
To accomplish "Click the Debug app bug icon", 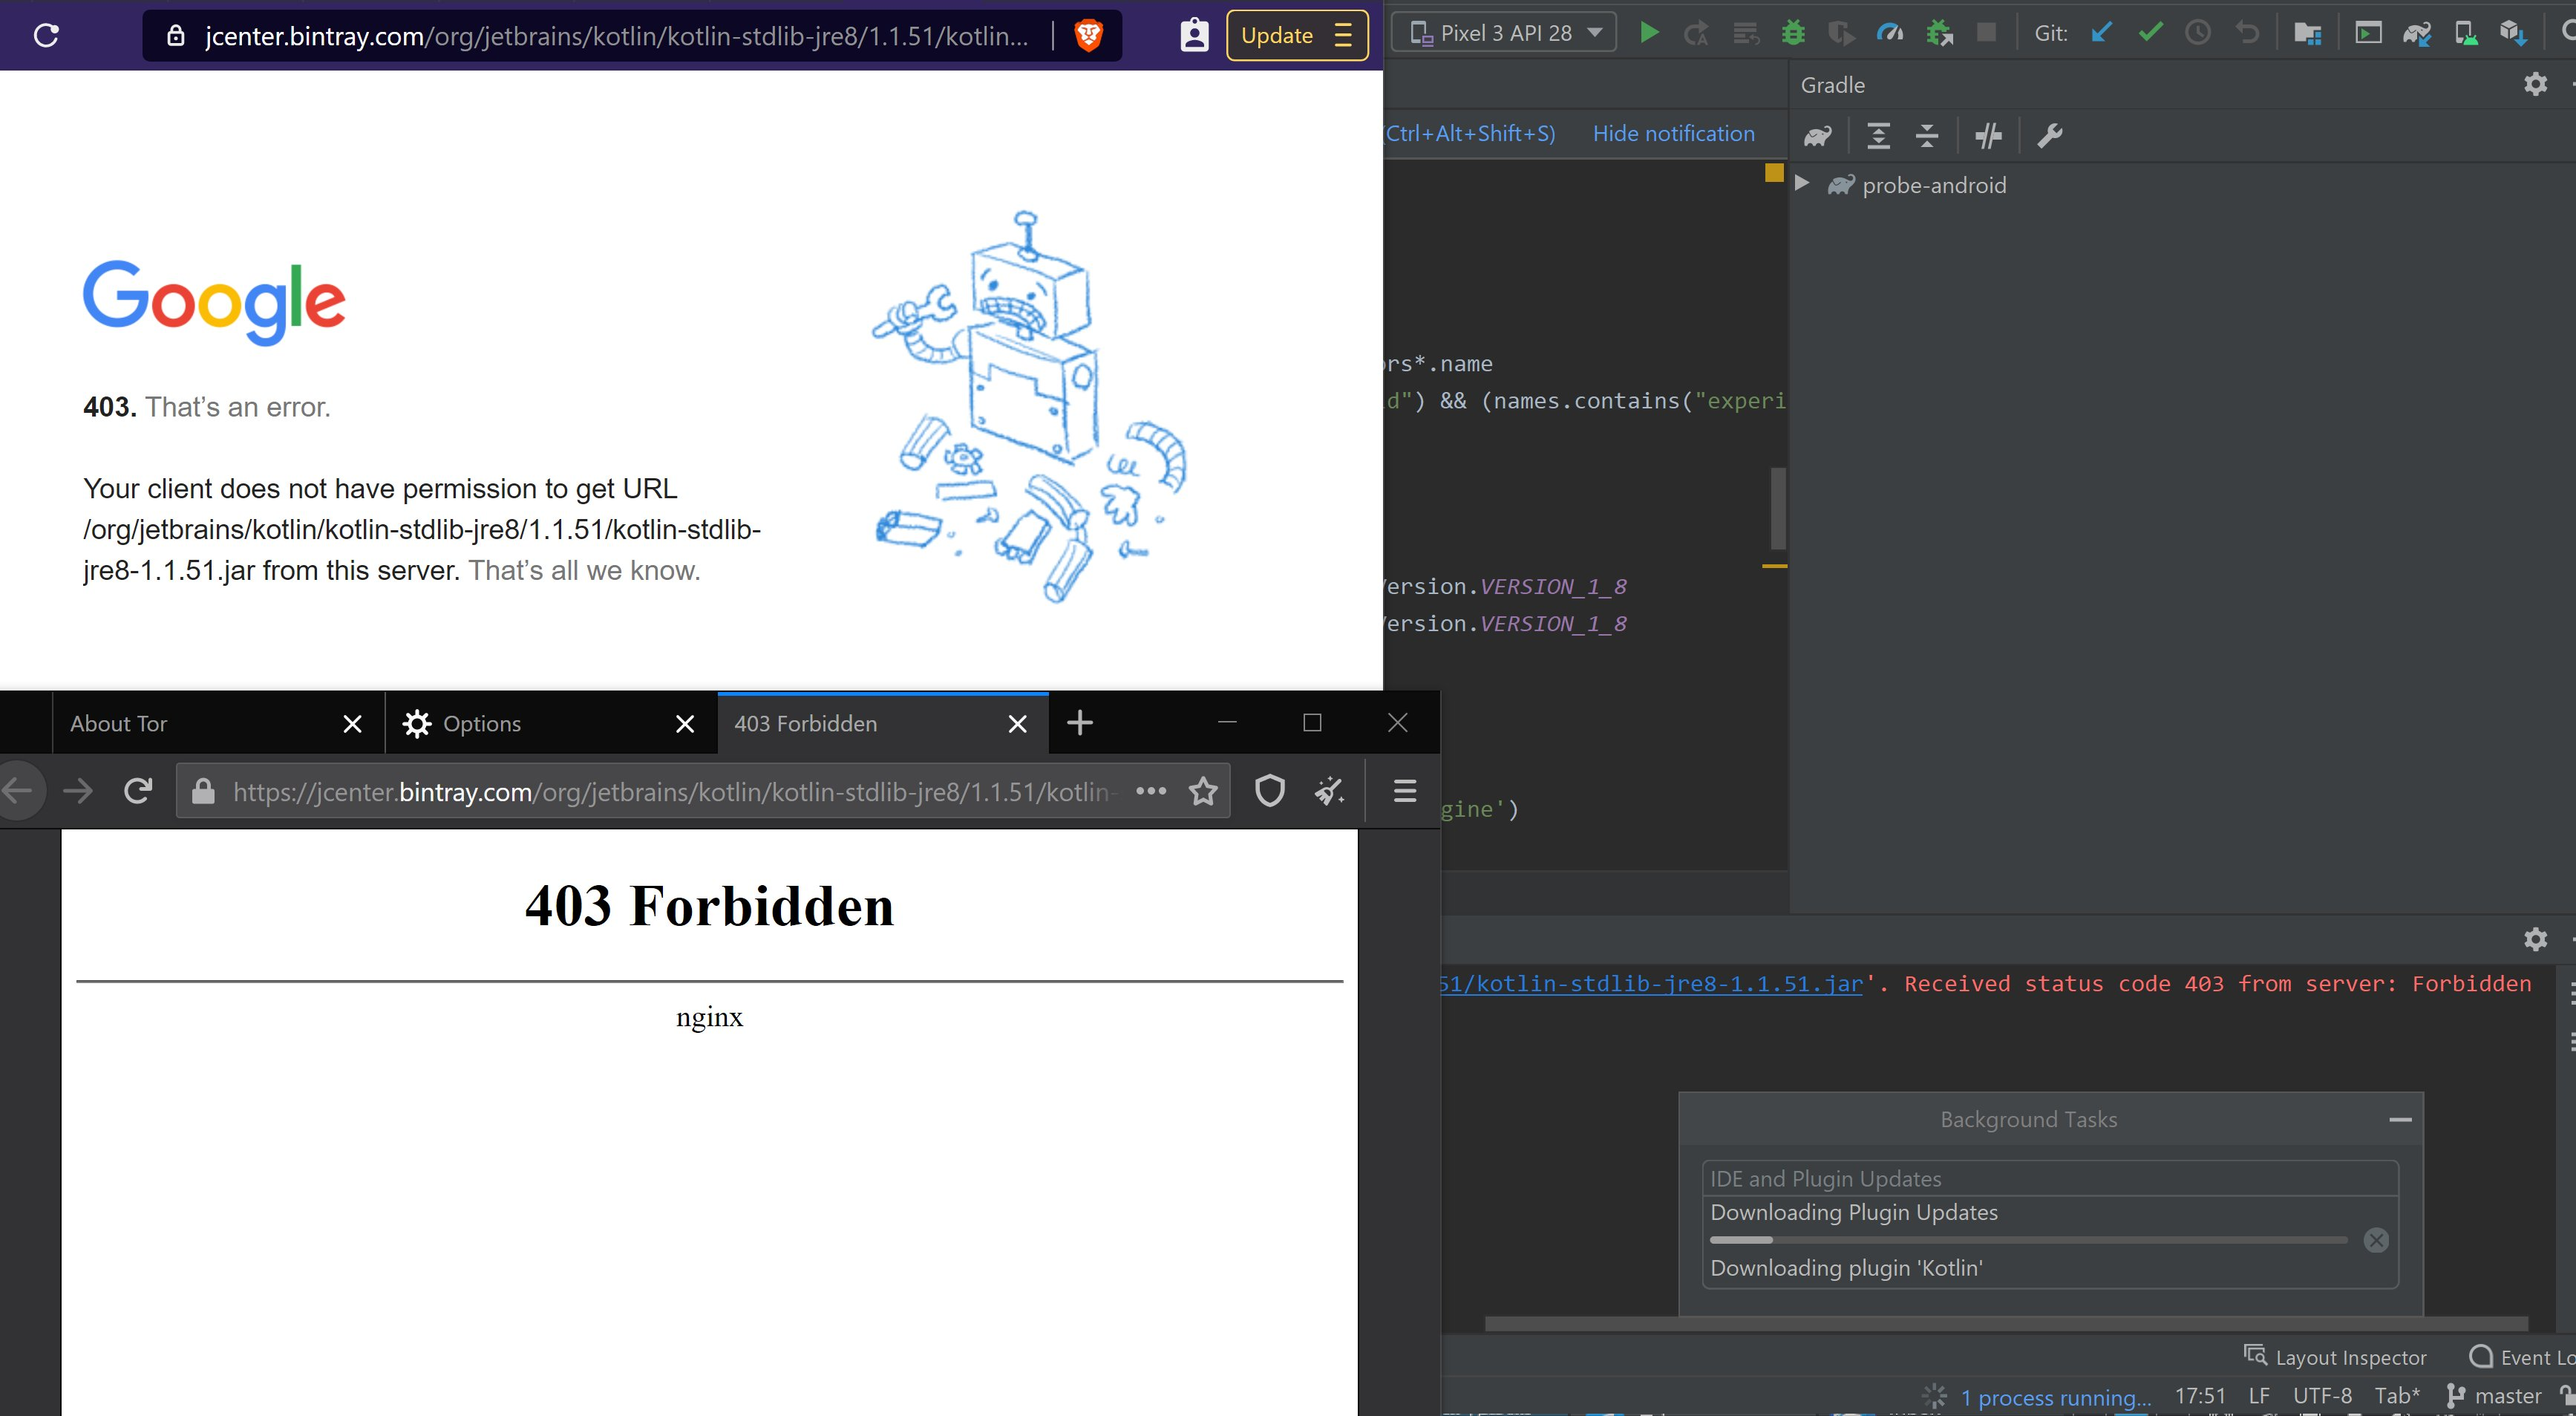I will [x=1793, y=33].
